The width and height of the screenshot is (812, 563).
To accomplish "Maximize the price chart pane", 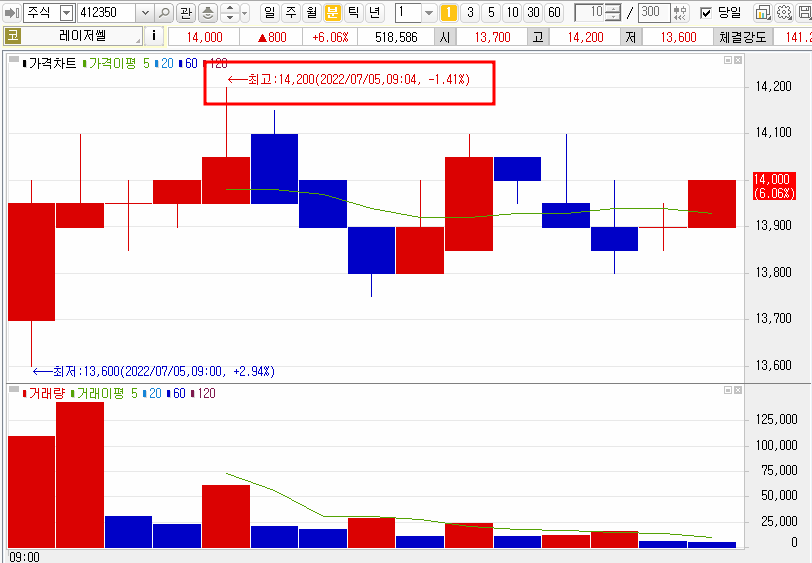I will pos(728,61).
